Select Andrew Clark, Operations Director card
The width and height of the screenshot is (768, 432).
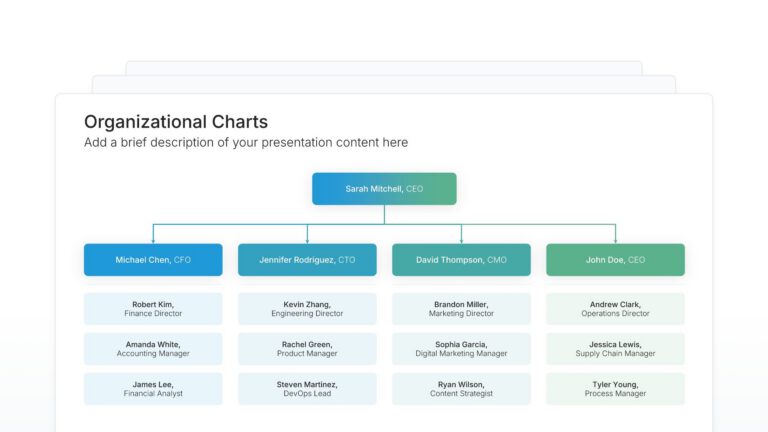tap(615, 309)
